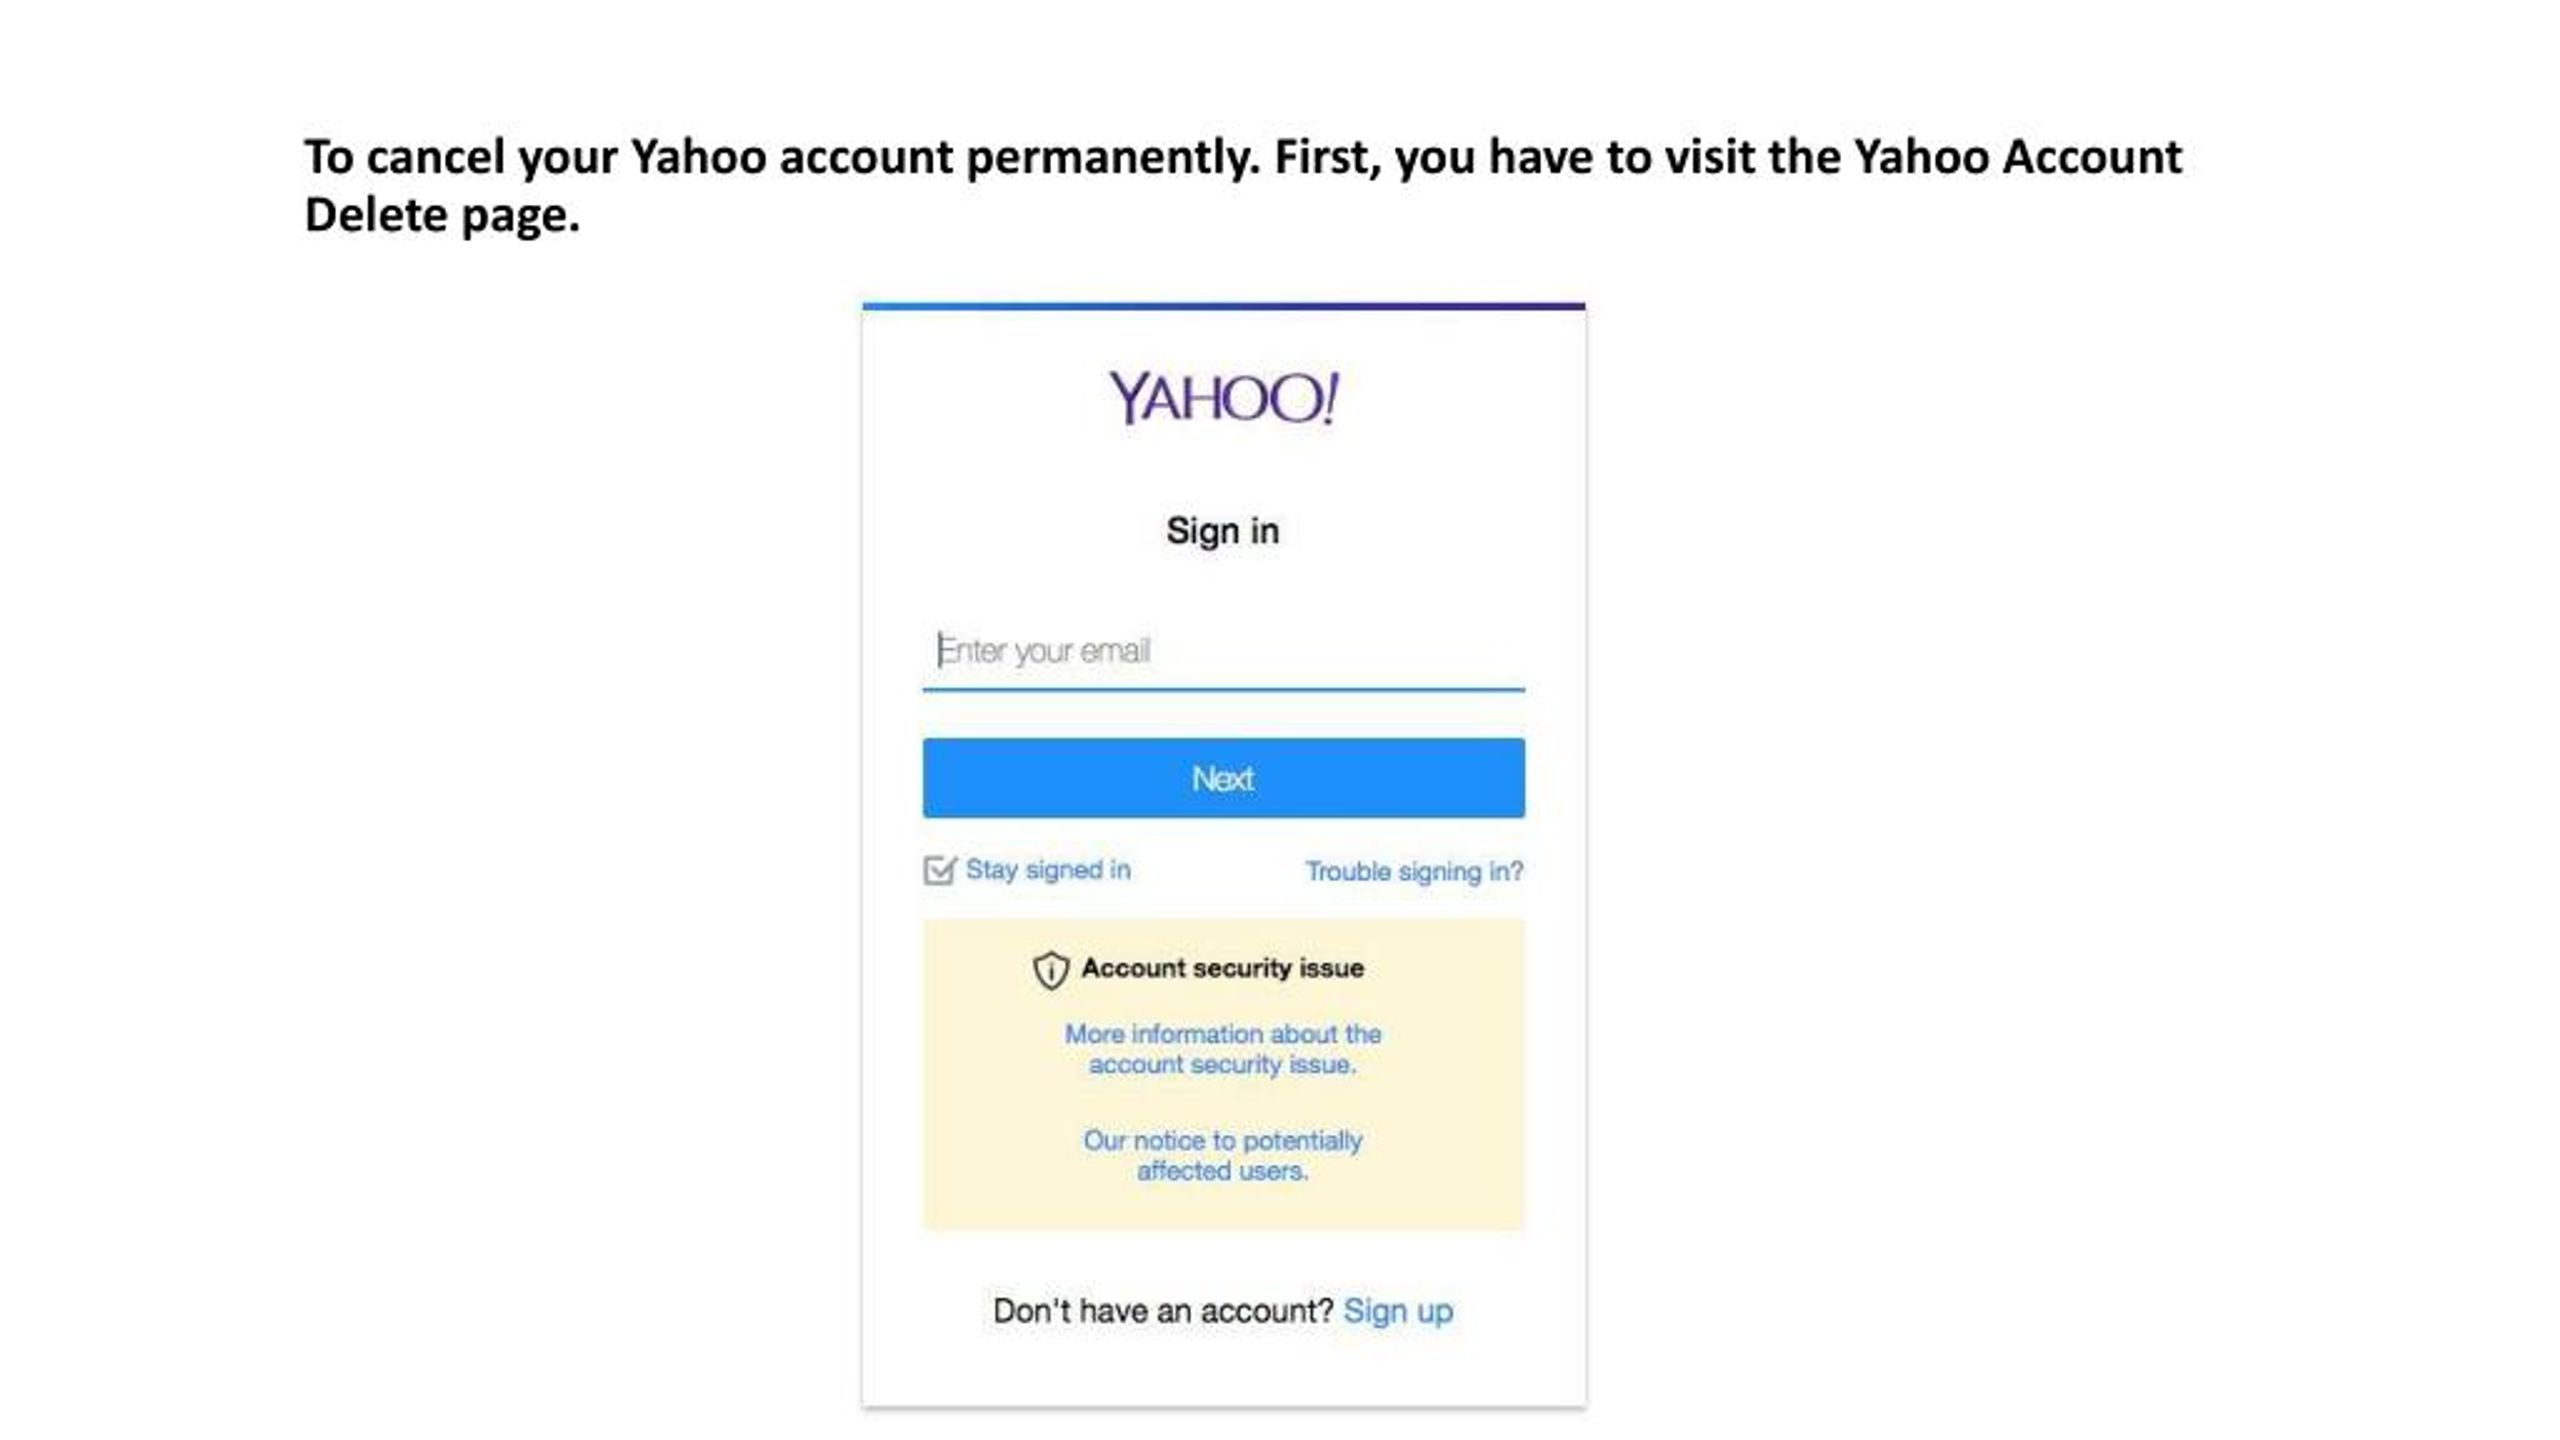2560x1440 pixels.
Task: Click the security shield icon
Action: (x=1050, y=969)
